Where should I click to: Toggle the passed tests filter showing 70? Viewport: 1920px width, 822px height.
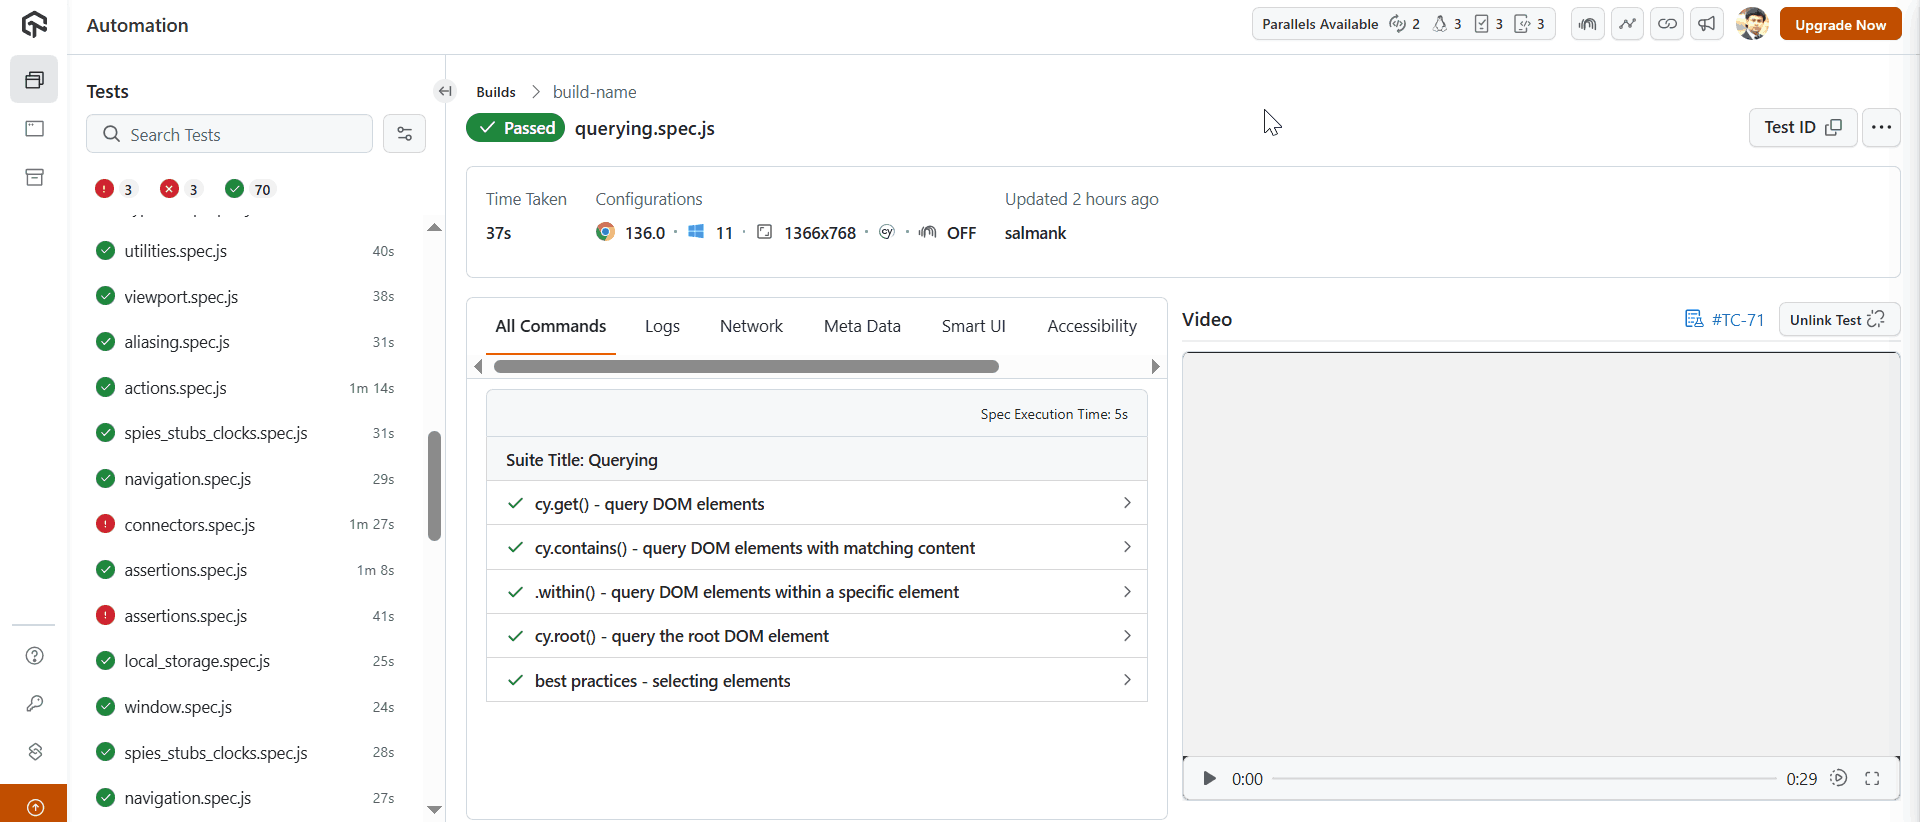[x=249, y=189]
